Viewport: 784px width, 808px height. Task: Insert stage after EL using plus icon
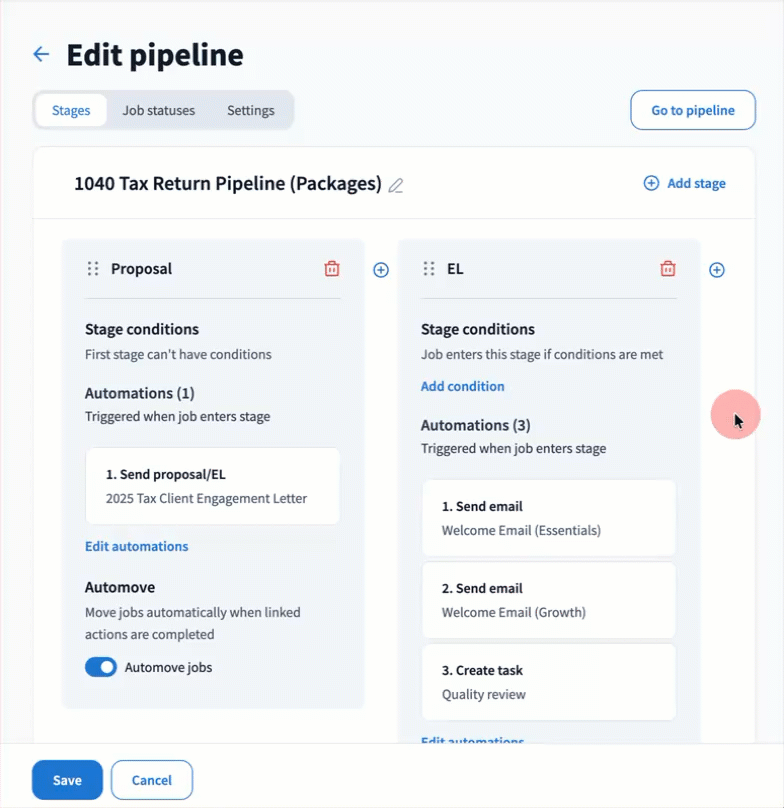(x=717, y=270)
